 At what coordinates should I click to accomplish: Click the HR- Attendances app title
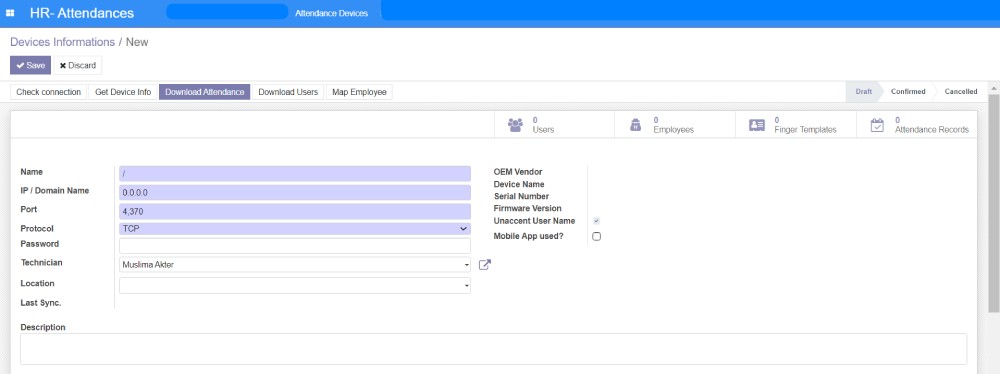[x=82, y=13]
